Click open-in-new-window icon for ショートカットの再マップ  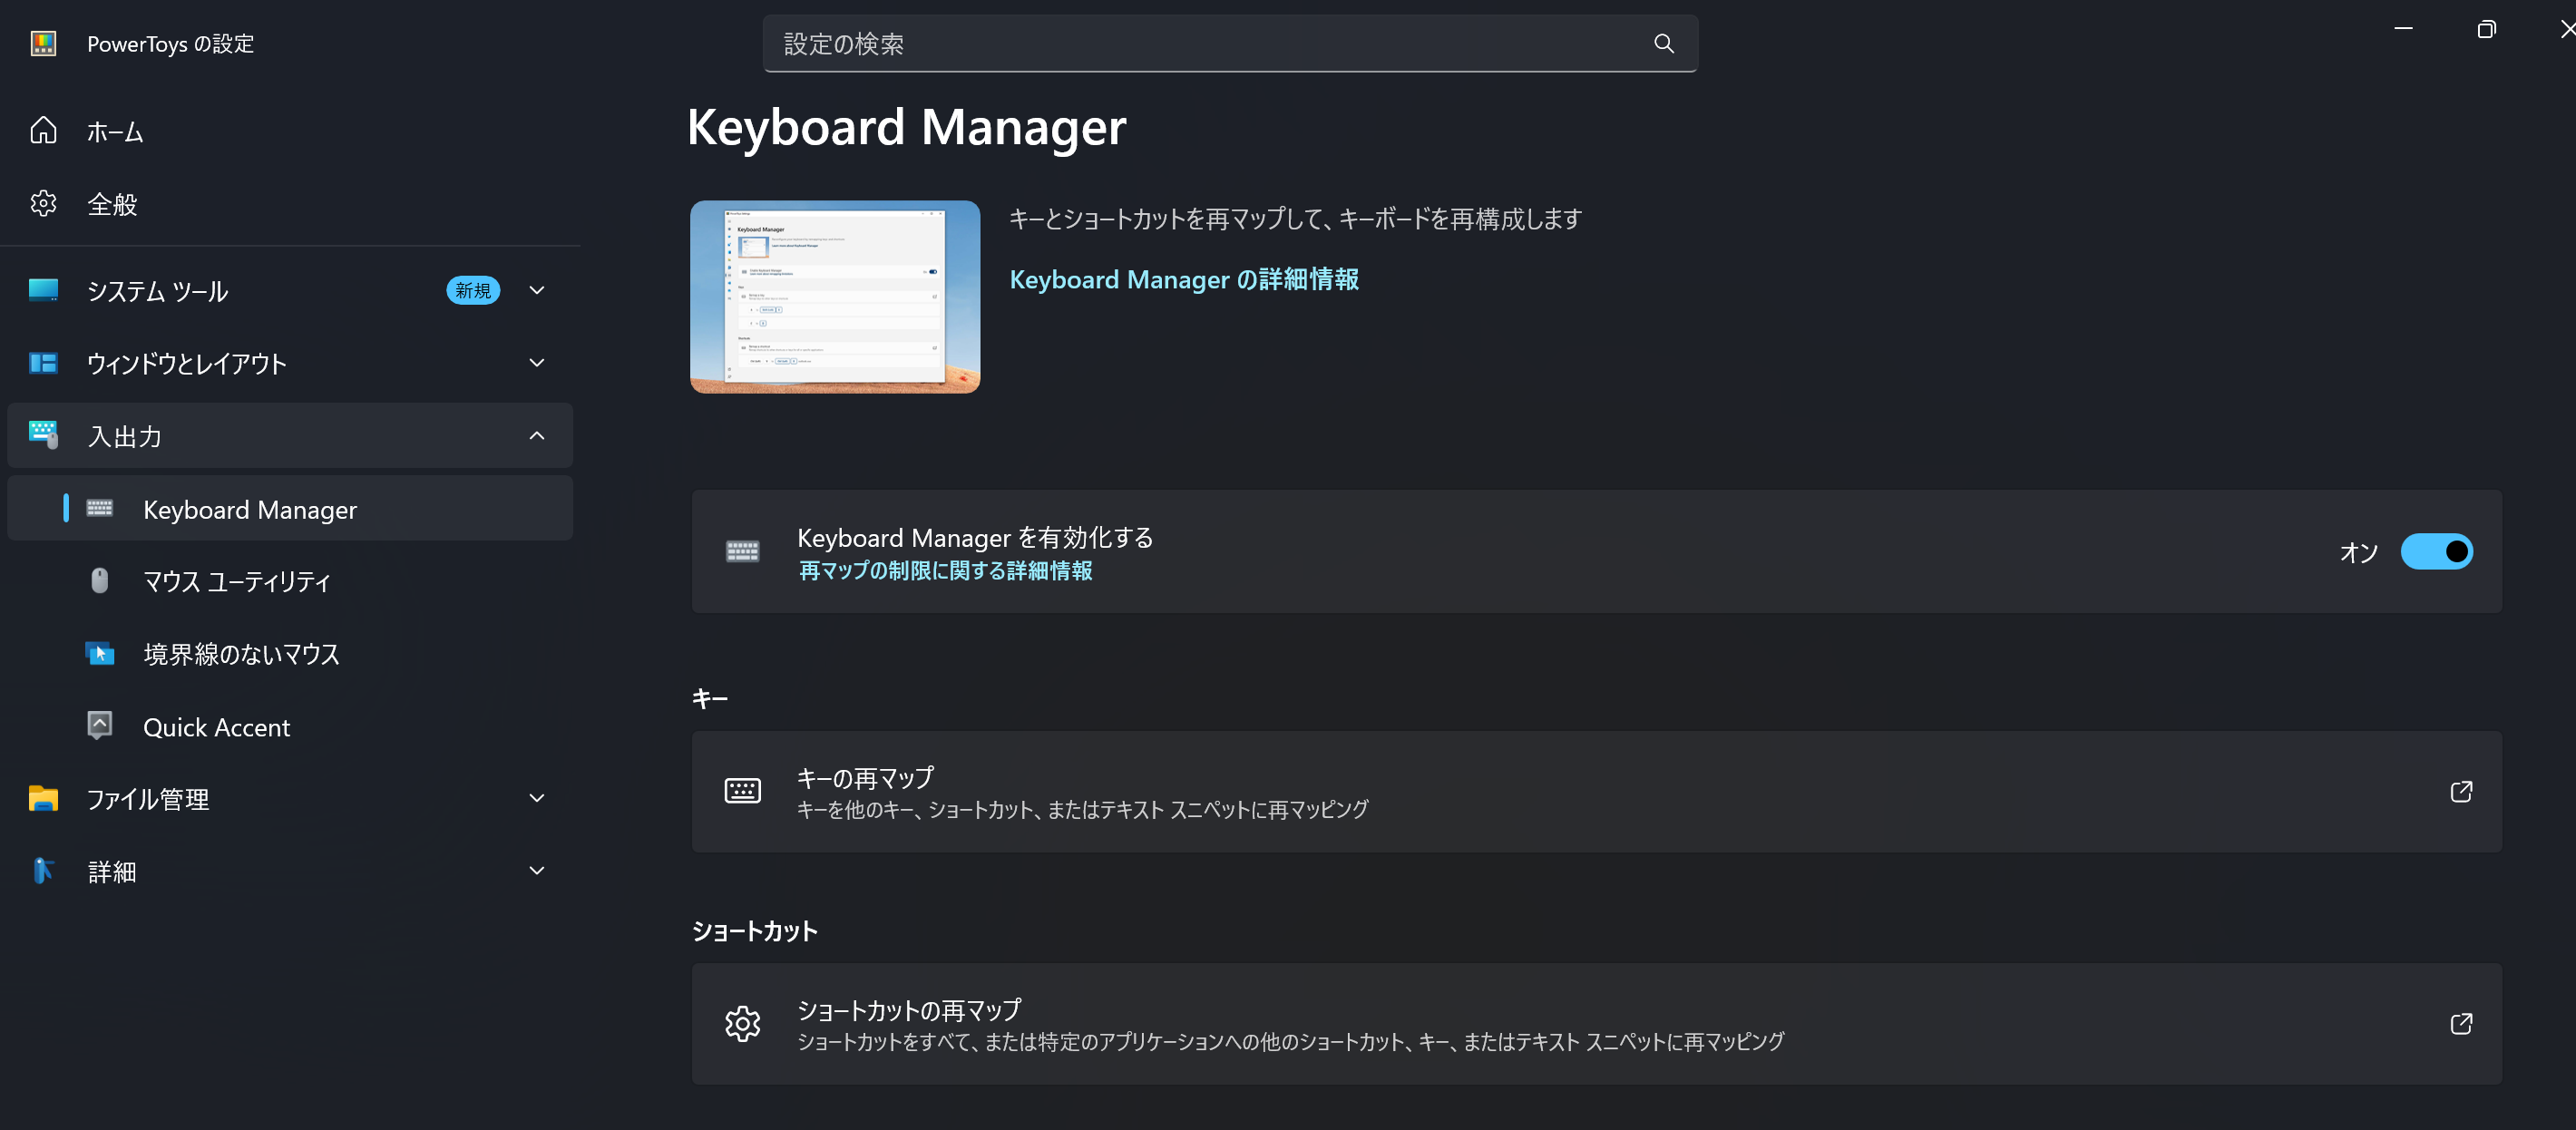[2461, 1024]
